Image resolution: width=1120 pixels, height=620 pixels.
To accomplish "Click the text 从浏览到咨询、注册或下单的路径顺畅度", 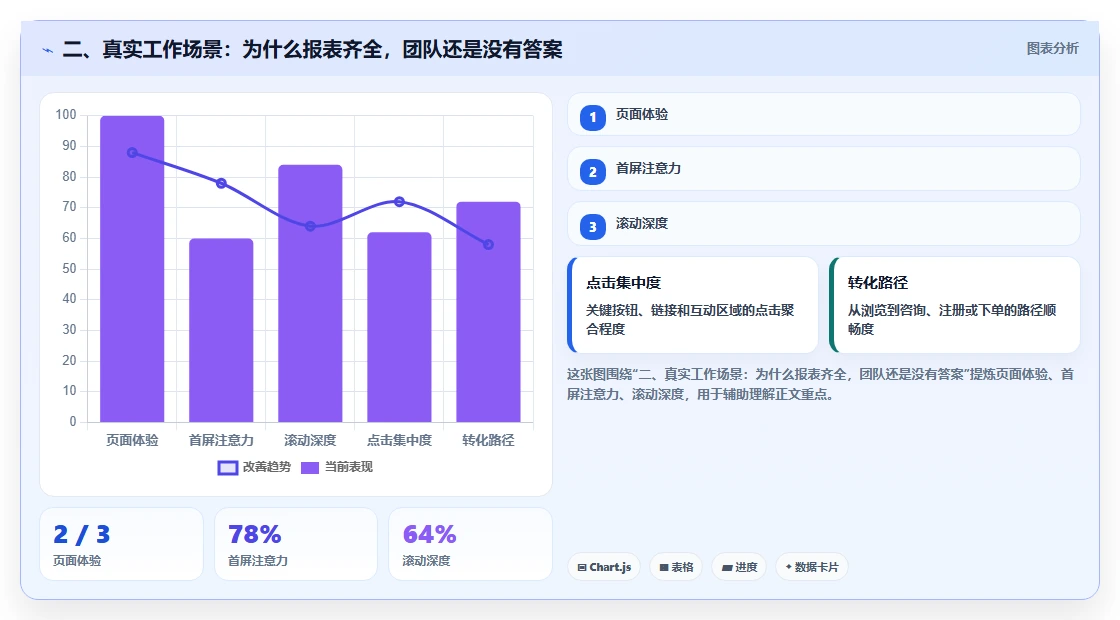I will (951, 319).
